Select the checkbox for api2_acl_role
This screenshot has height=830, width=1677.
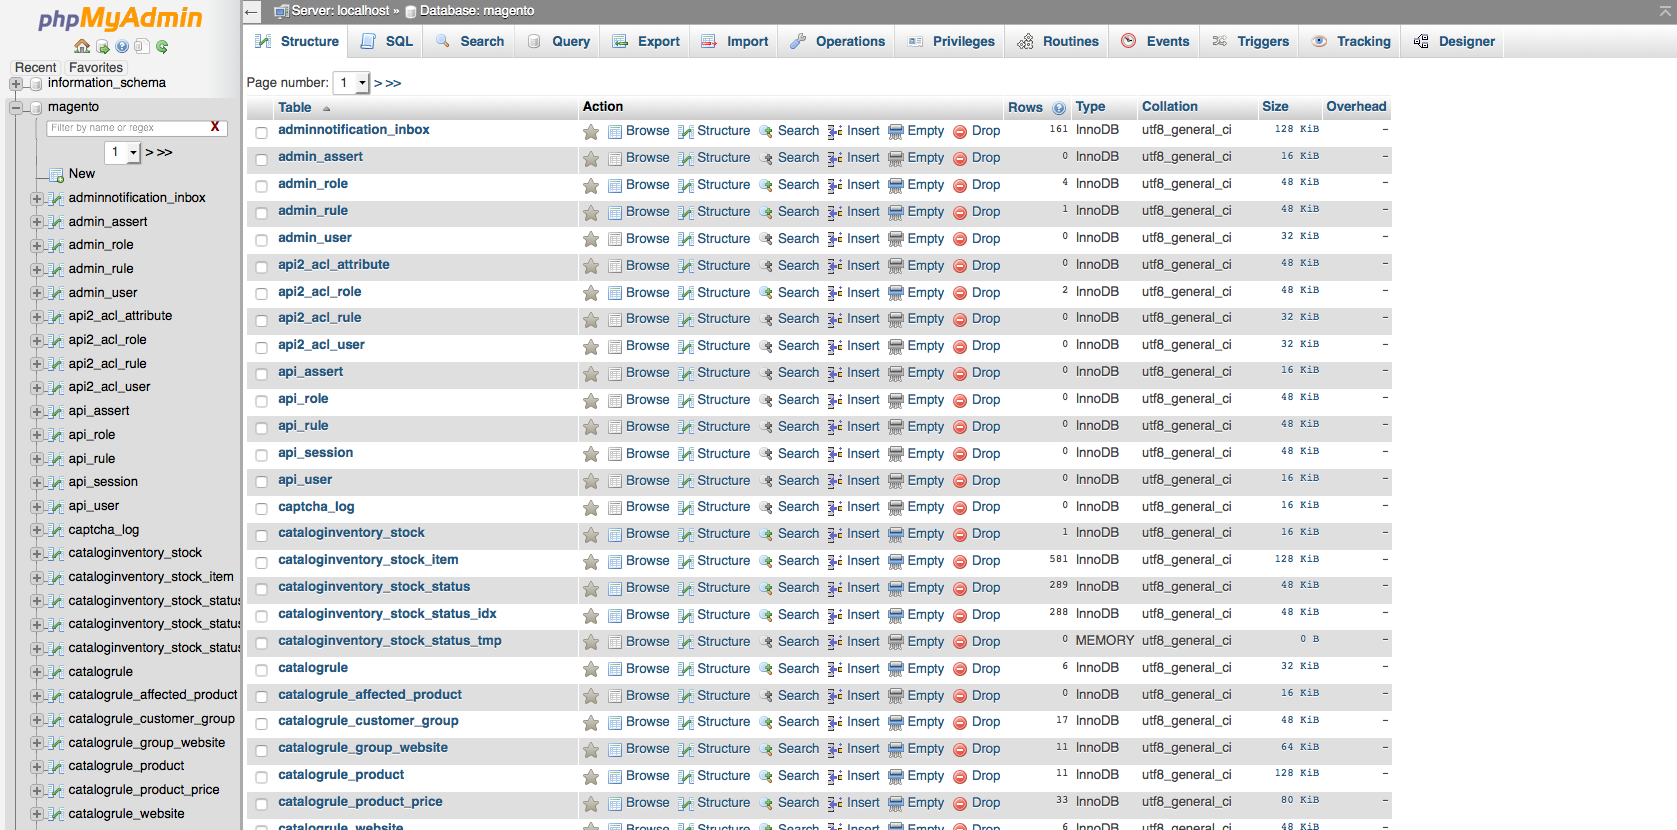pos(261,294)
